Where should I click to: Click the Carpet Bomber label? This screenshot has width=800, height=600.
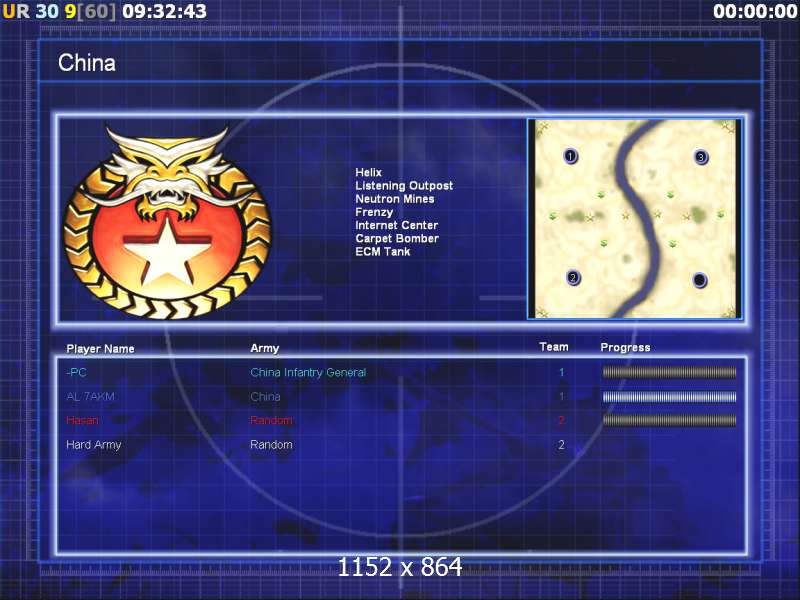pyautogui.click(x=397, y=239)
